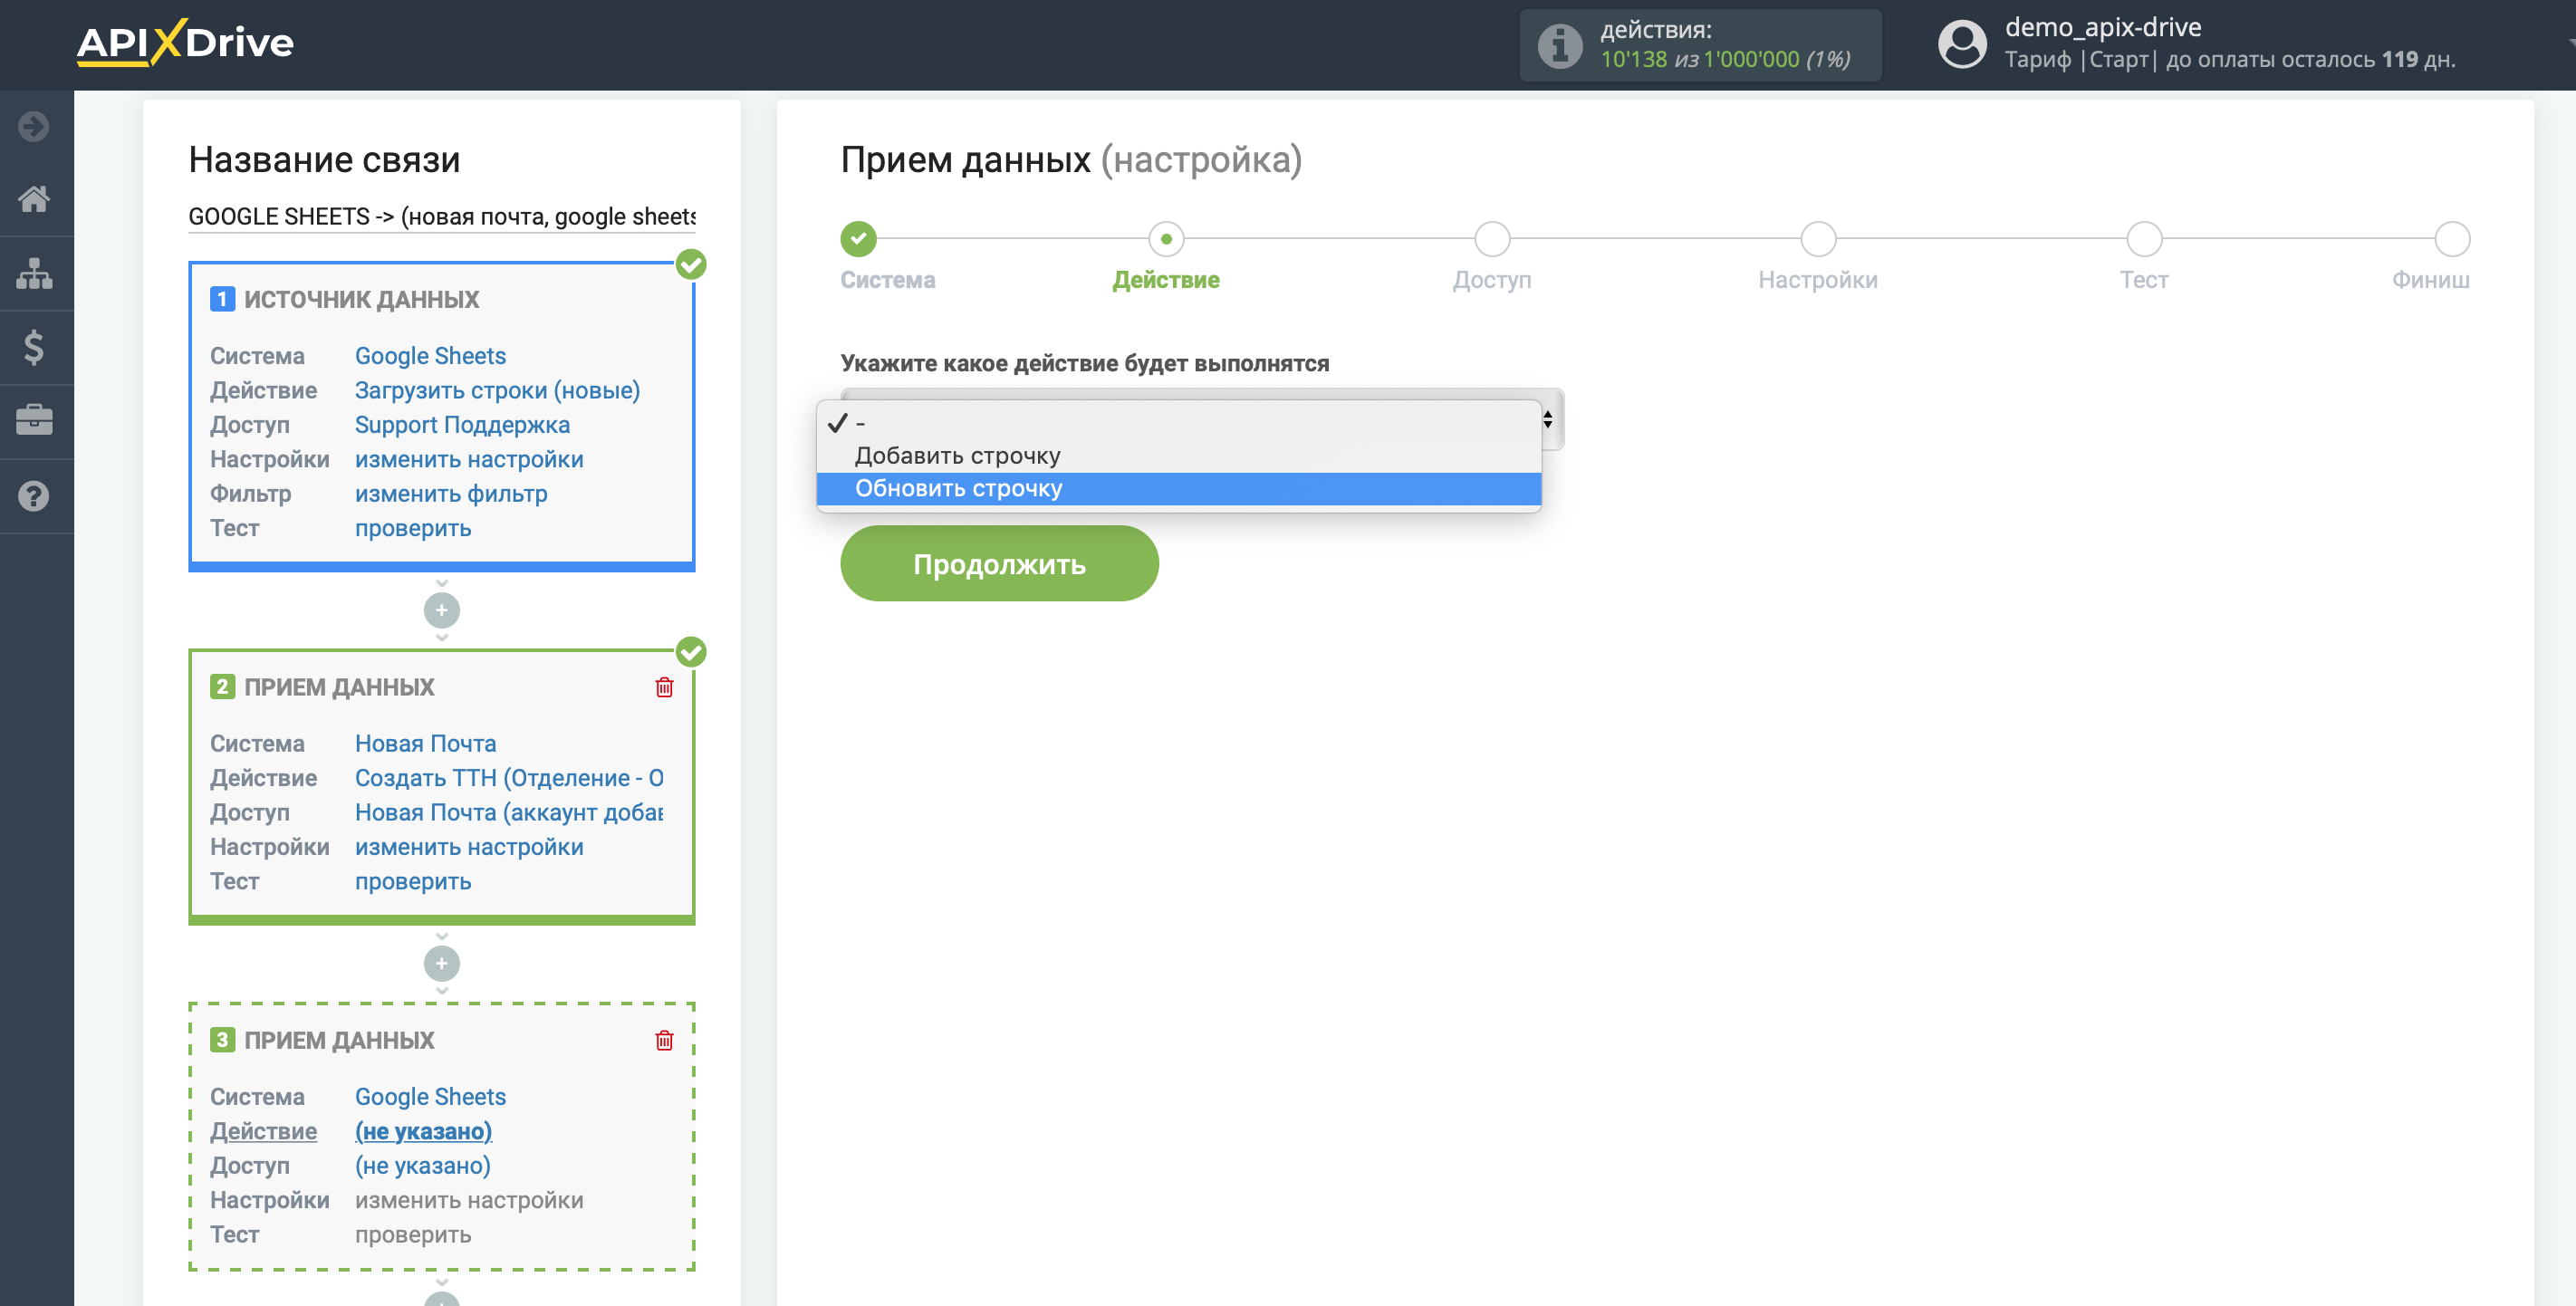2576x1306 pixels.
Task: Click green checkmark on block 2 ПРИЕМ ДАННЫХ
Action: 691,652
